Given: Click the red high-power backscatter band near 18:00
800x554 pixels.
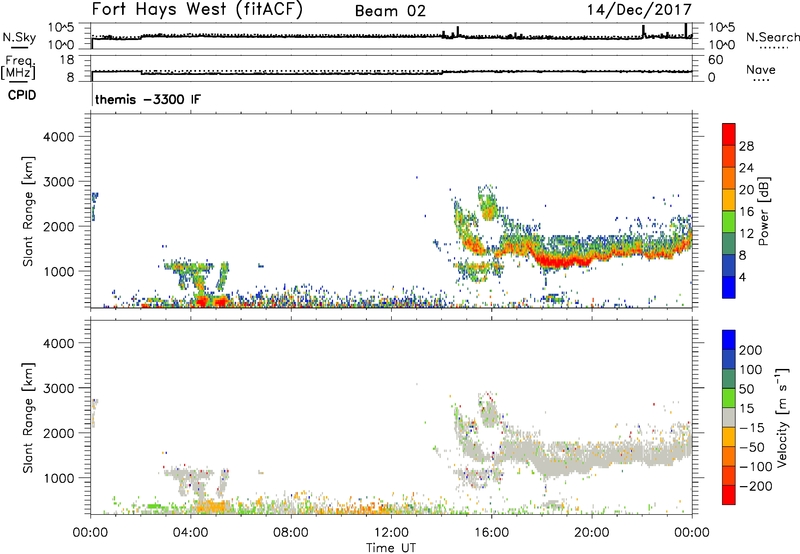Looking at the screenshot, I should [559, 261].
